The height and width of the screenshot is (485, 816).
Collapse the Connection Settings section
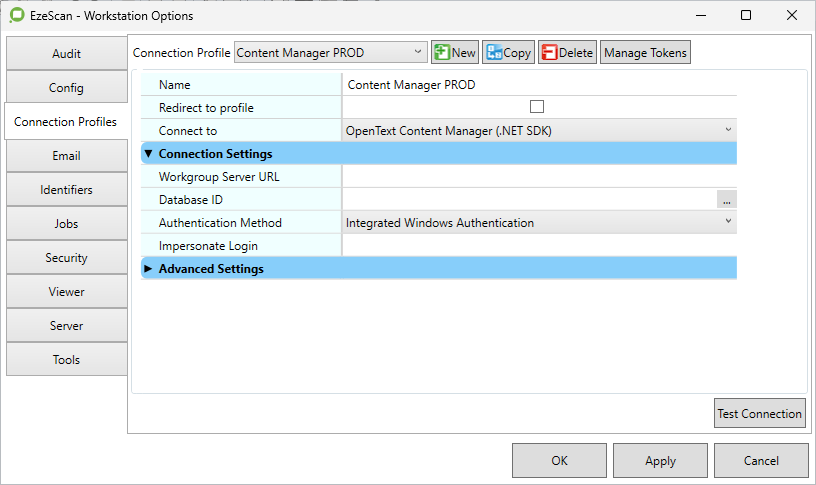coord(149,154)
